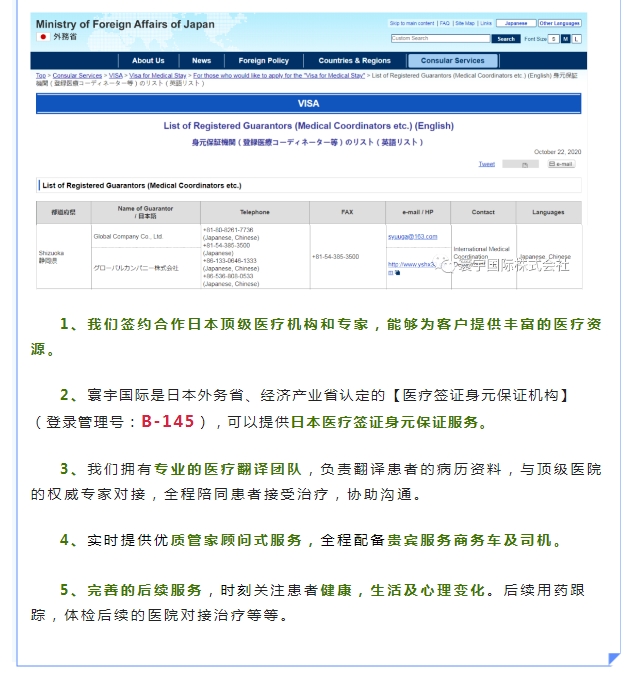This screenshot has width=635, height=678.
Task: Open the Foreign Policy tab
Action: click(x=264, y=61)
